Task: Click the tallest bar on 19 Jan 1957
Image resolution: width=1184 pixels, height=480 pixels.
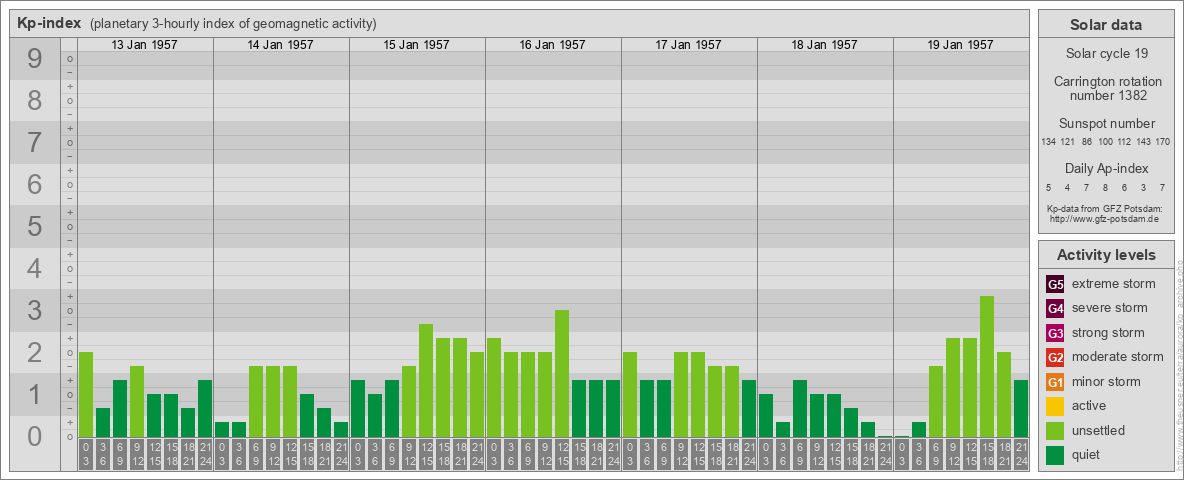Action: (x=986, y=367)
